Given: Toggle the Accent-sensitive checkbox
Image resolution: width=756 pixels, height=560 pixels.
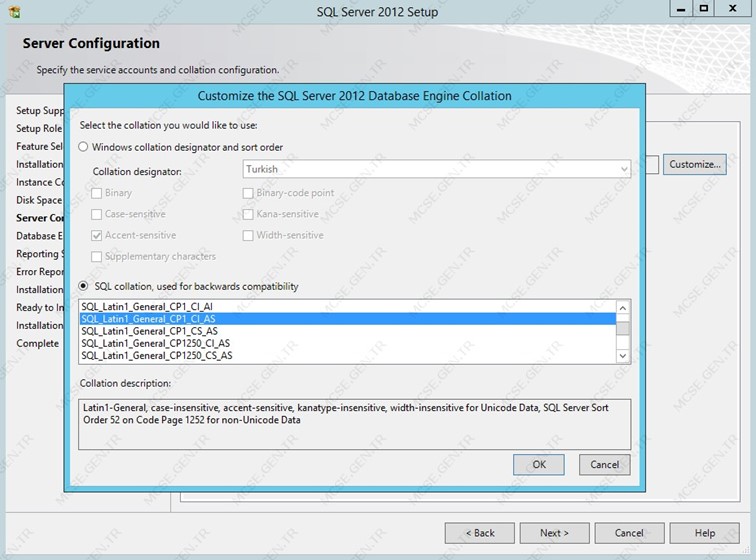Looking at the screenshot, I should pos(96,235).
